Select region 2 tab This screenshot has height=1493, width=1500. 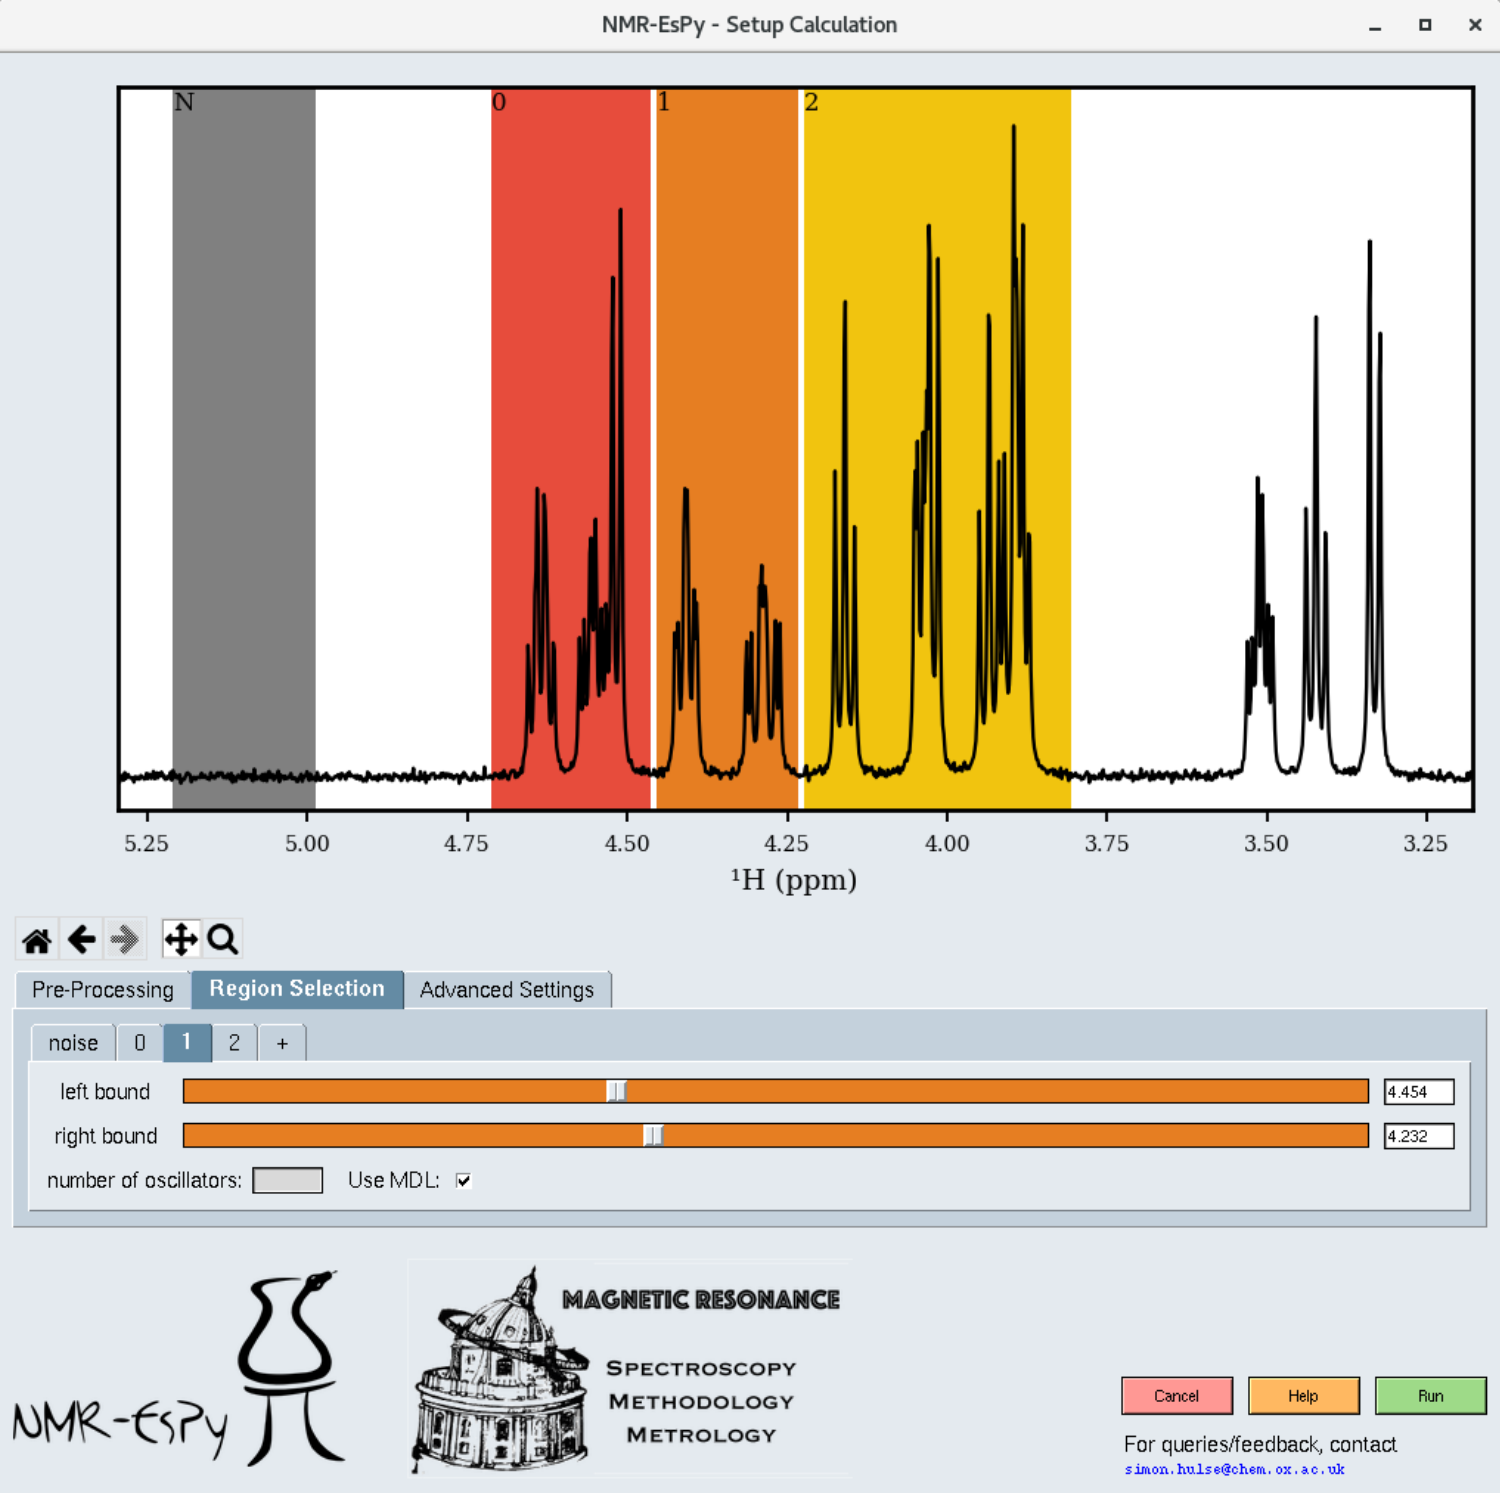click(x=234, y=1043)
